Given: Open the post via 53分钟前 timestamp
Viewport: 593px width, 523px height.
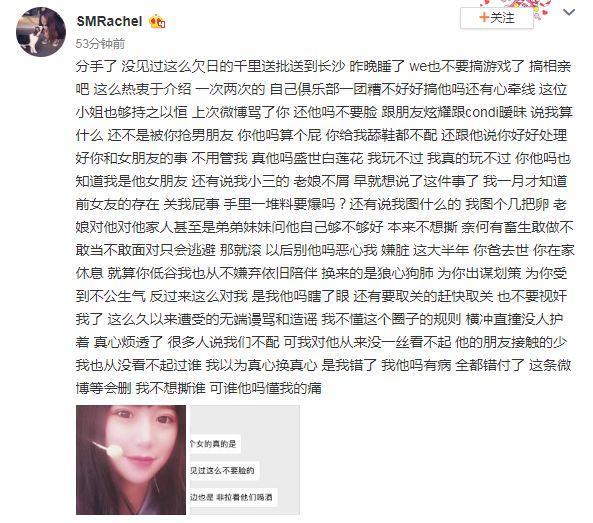Looking at the screenshot, I should [100, 44].
